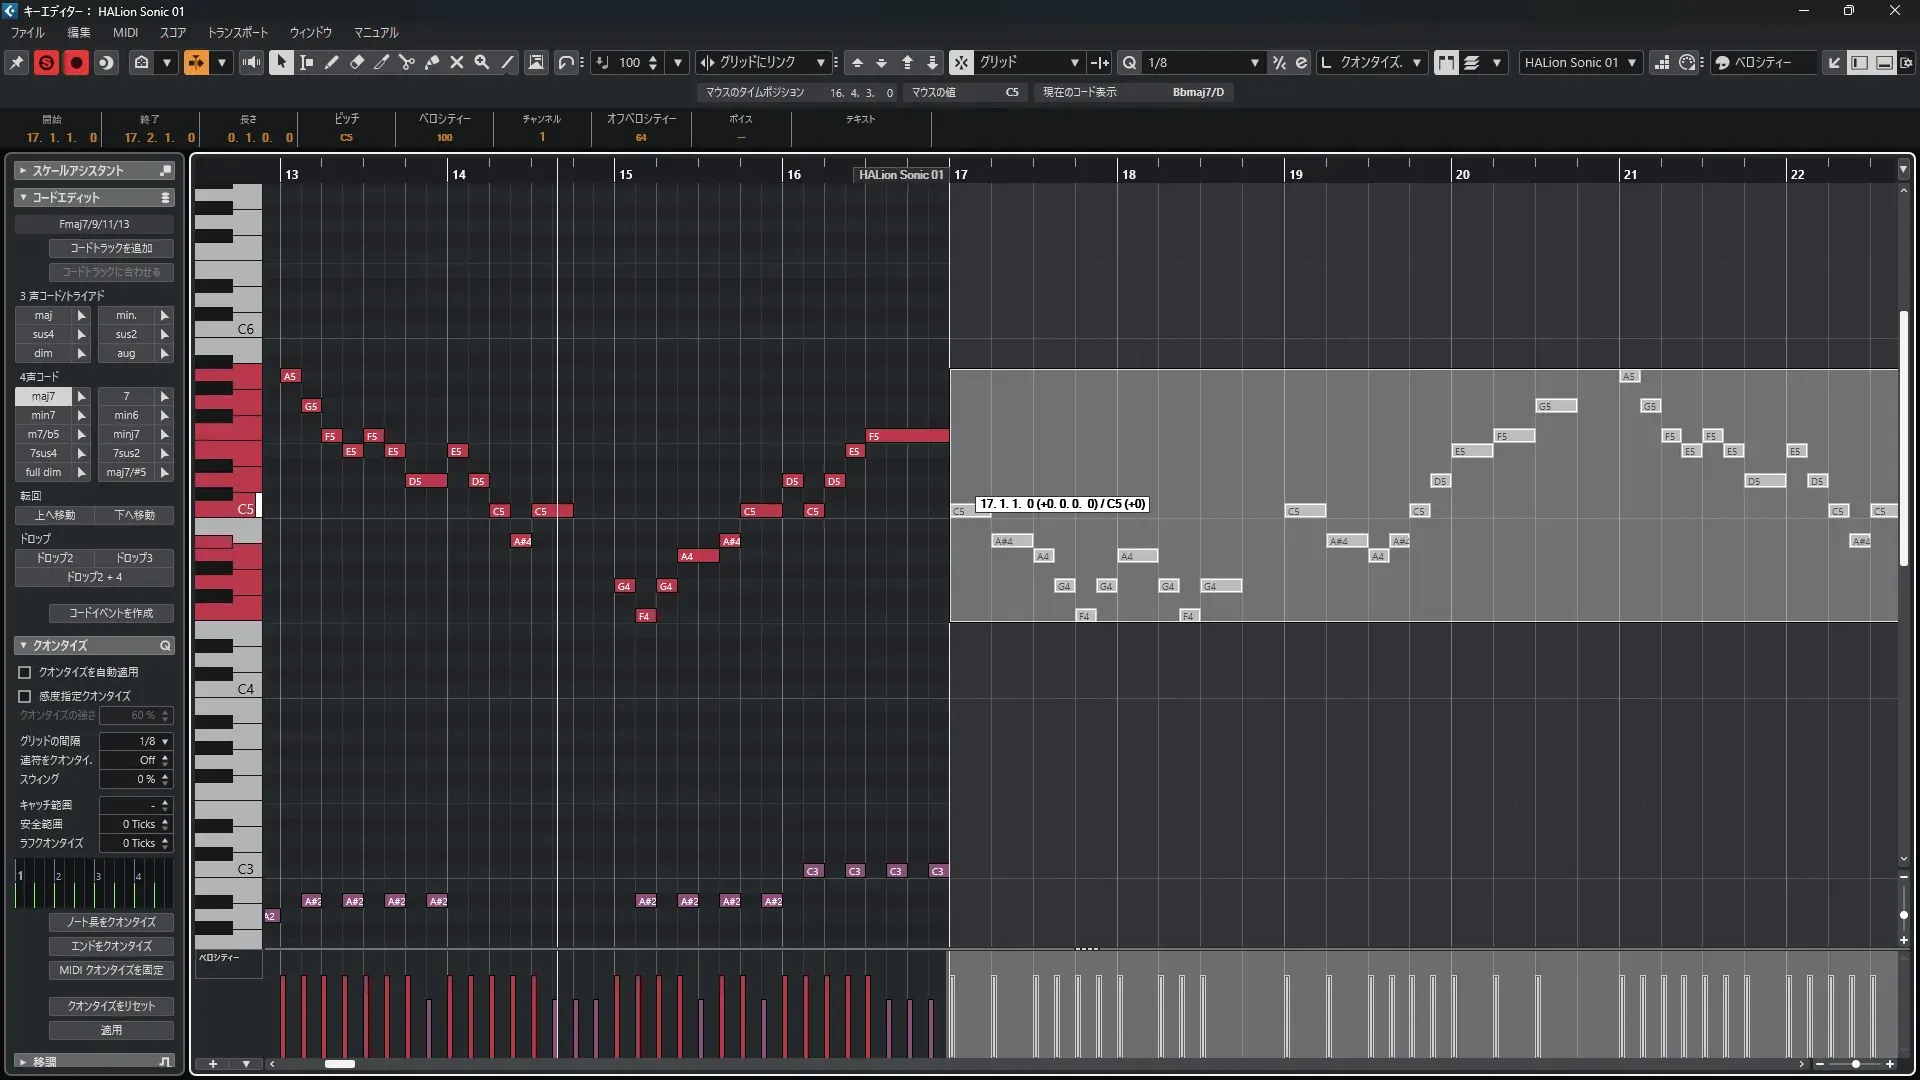Select the maj7 four-voice chord type

coord(43,396)
